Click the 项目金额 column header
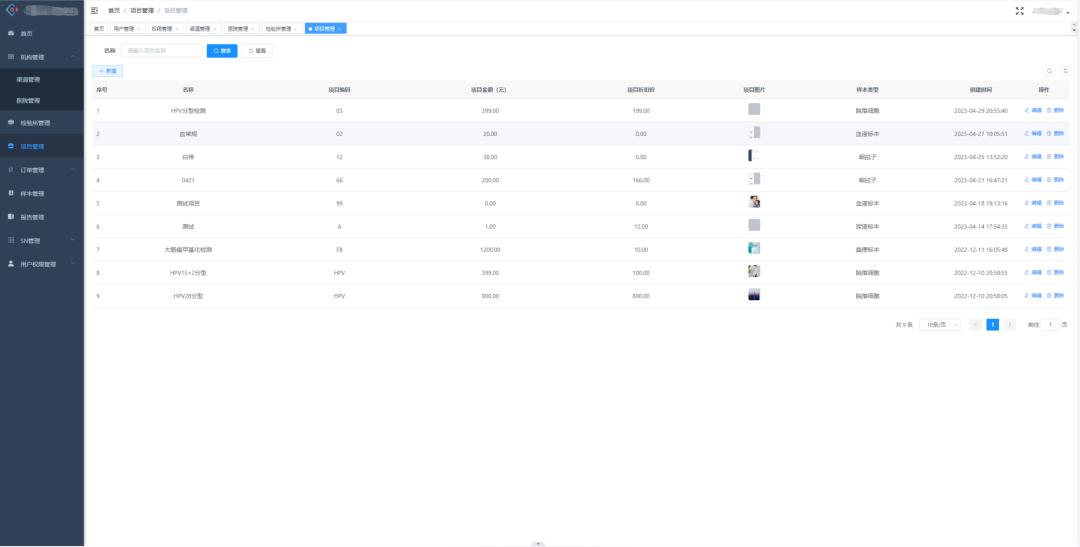 tap(489, 90)
